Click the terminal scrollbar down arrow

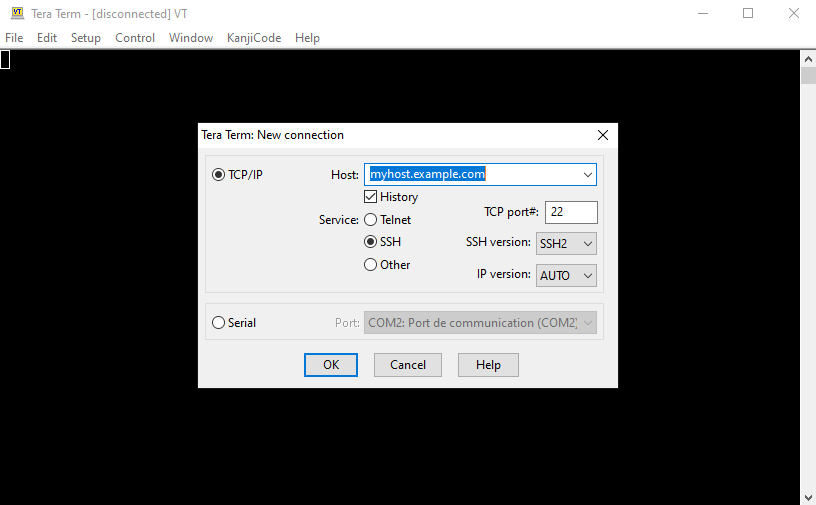tap(808, 497)
